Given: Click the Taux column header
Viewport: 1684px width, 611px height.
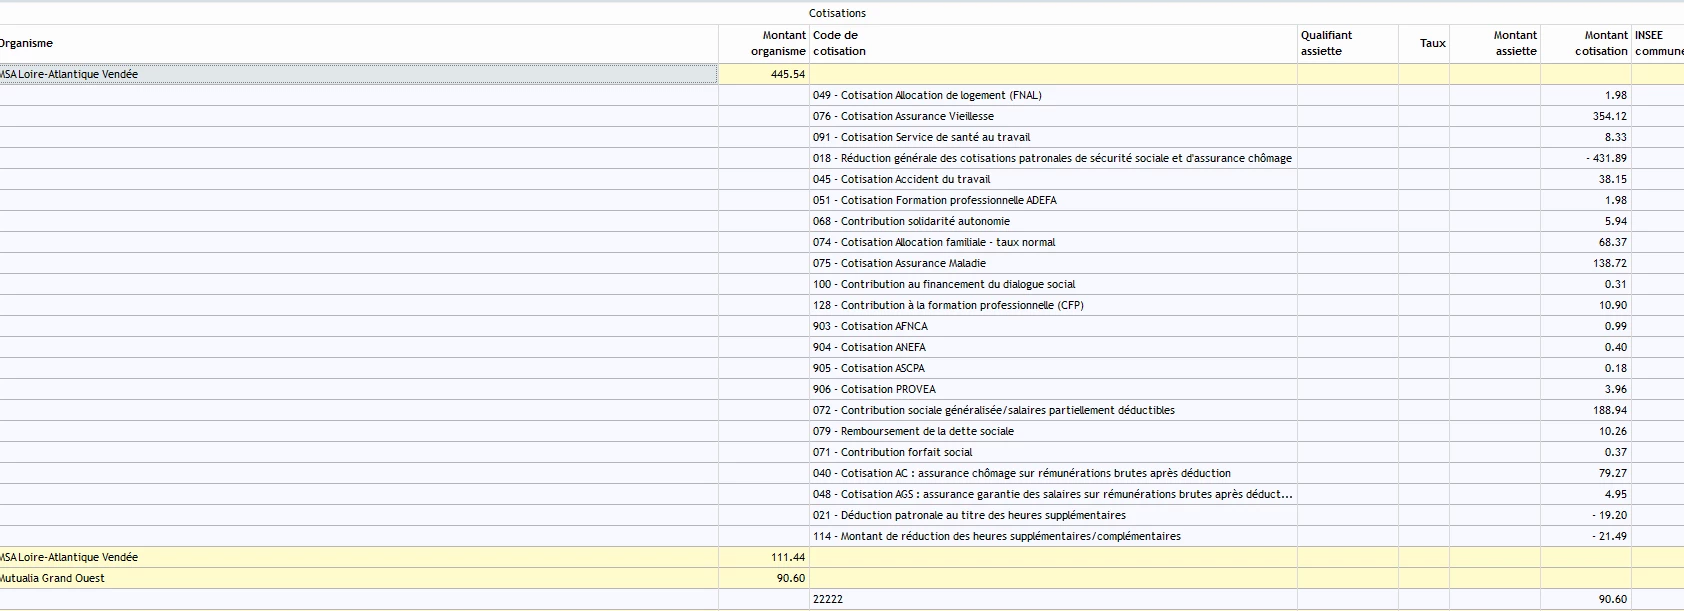Looking at the screenshot, I should tap(1431, 43).
